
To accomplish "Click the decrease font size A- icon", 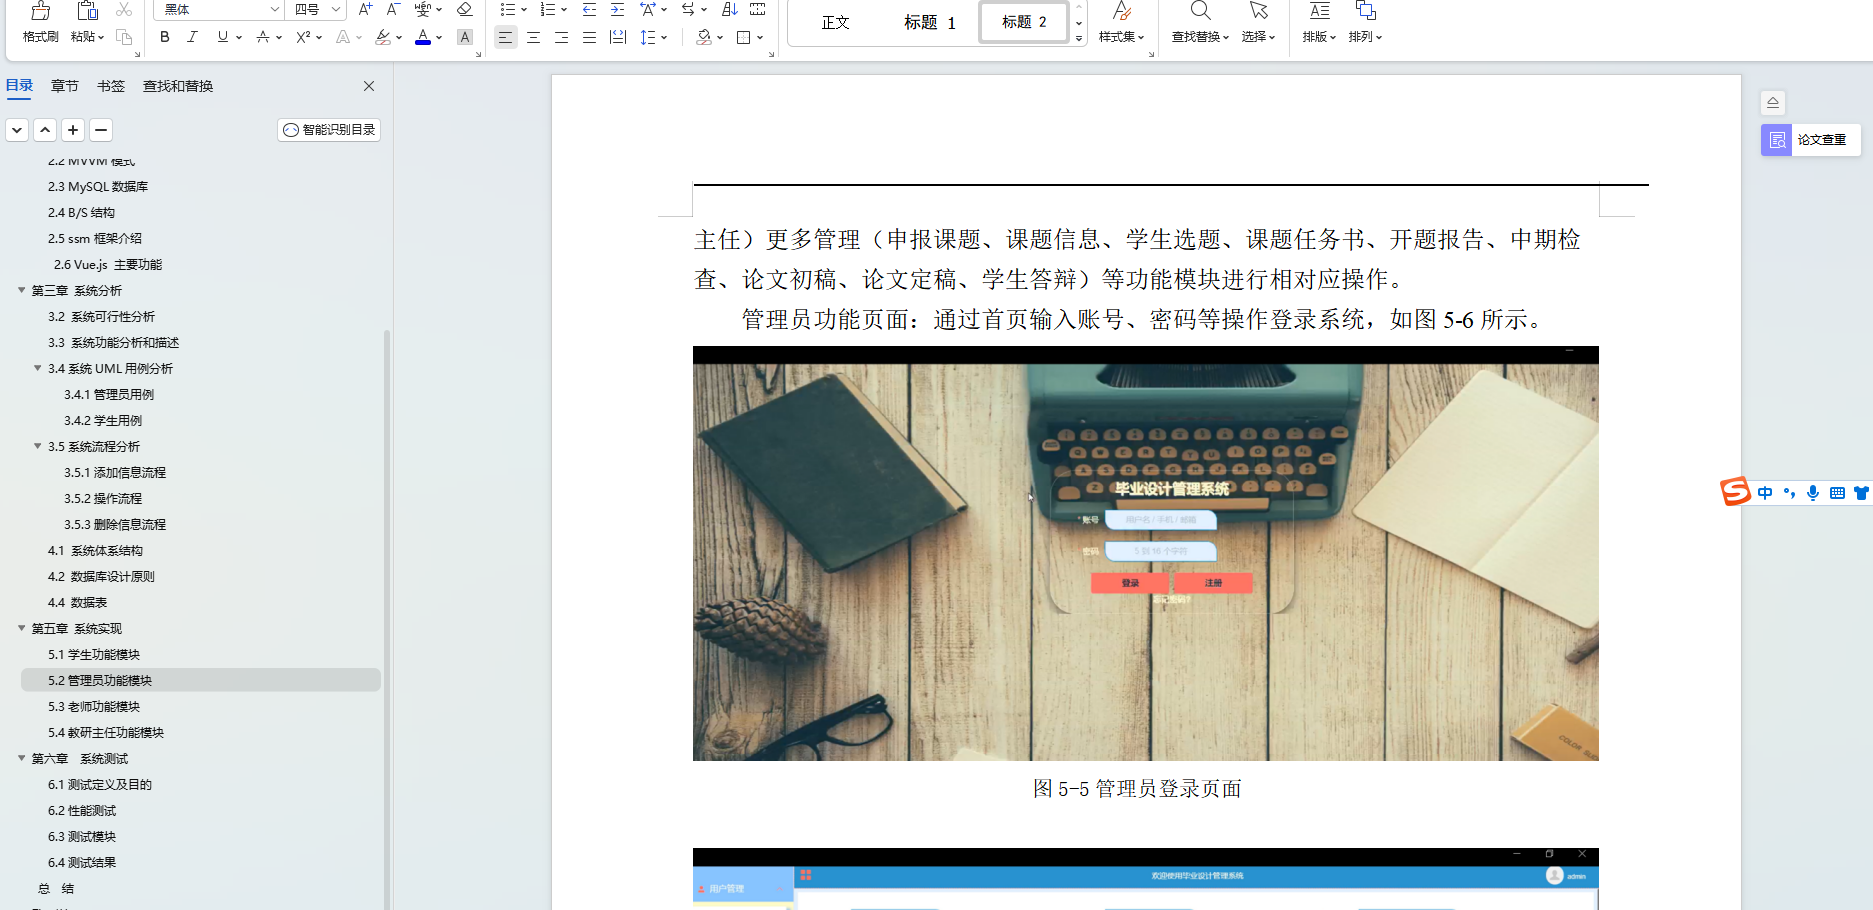I will click(393, 9).
